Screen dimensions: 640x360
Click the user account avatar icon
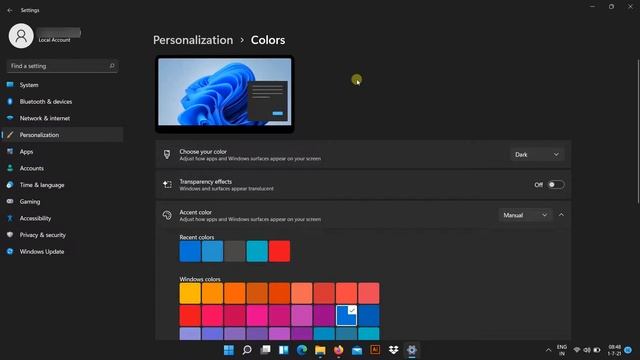pos(21,36)
